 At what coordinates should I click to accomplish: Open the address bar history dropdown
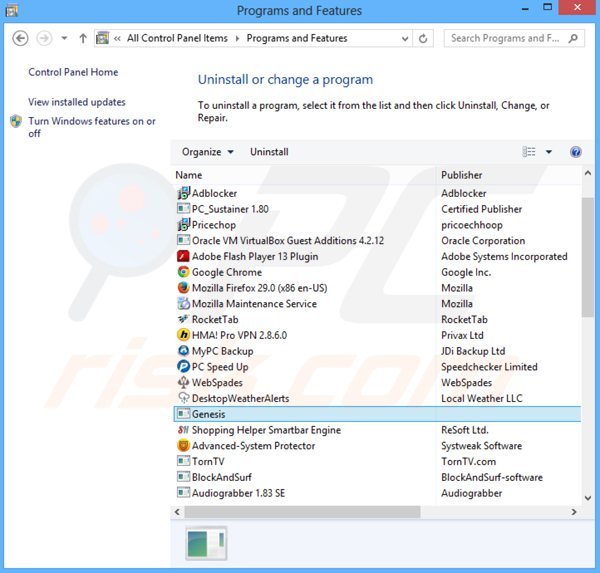click(x=405, y=38)
